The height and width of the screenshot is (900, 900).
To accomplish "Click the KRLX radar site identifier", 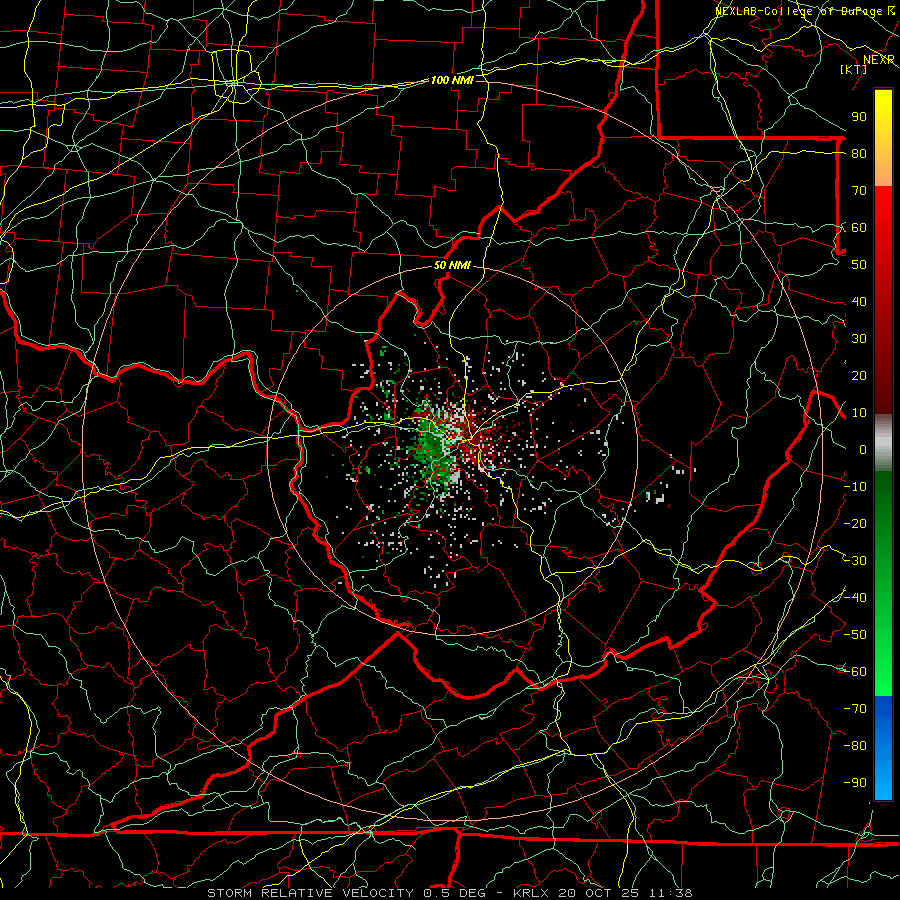I will tap(532, 893).
